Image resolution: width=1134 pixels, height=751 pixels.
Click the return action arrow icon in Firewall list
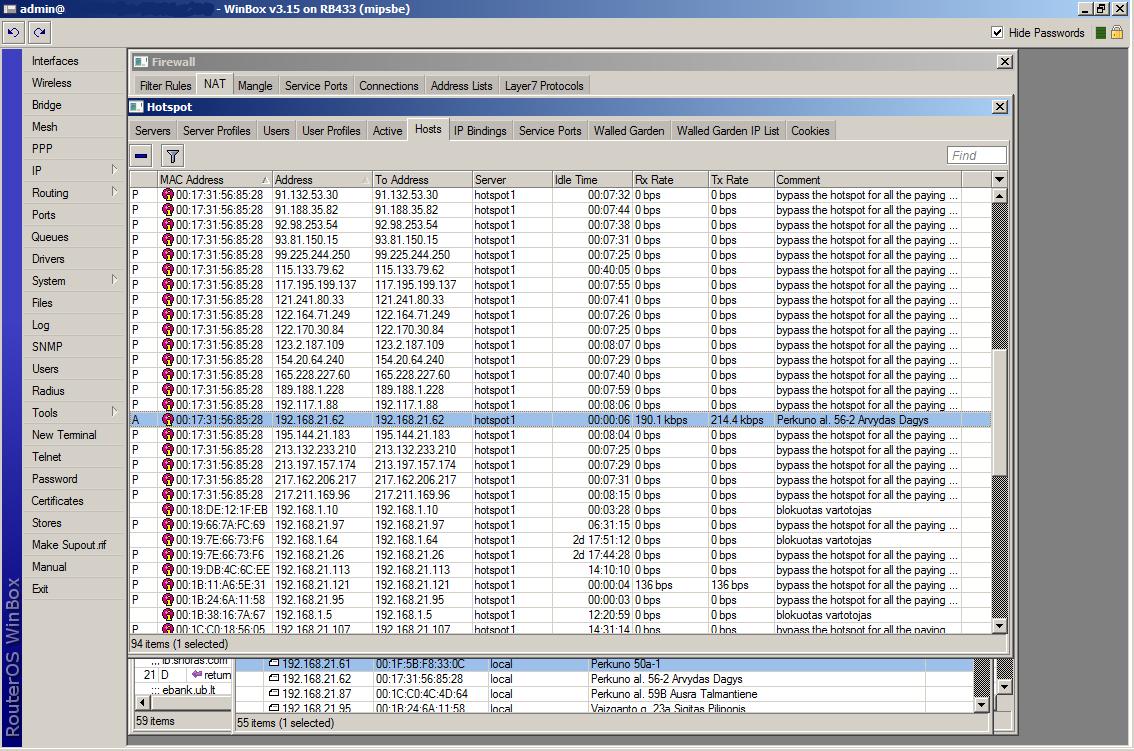(196, 674)
